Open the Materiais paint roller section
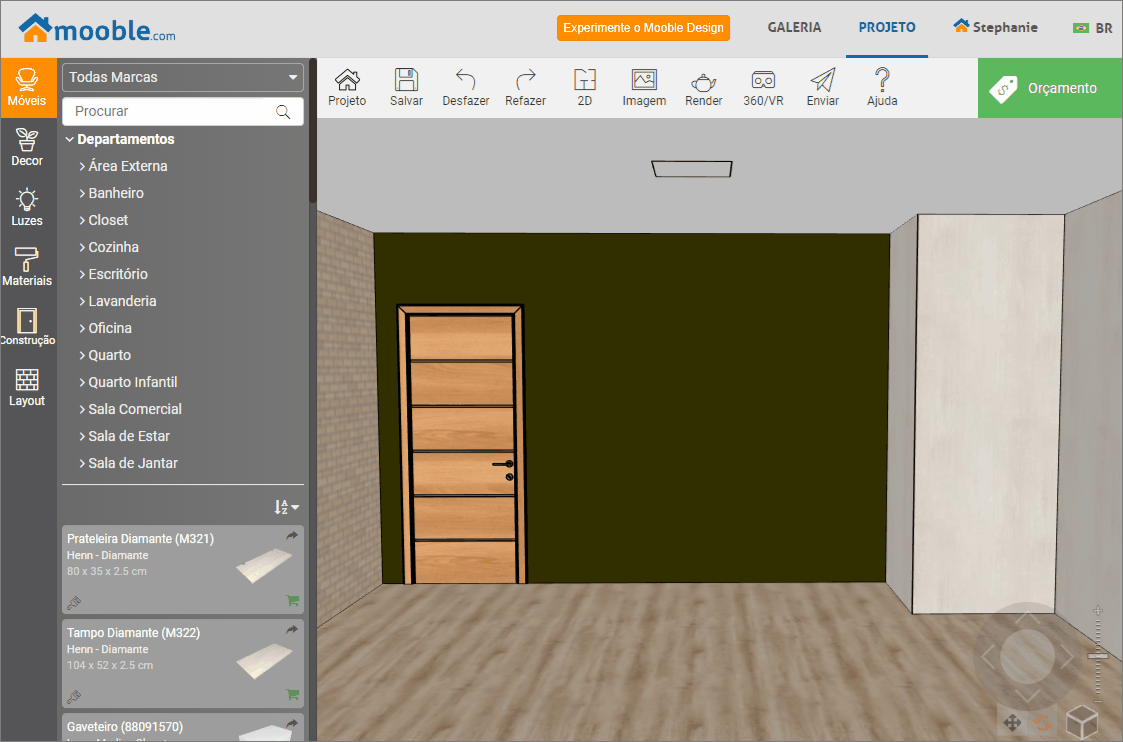The height and width of the screenshot is (742, 1123). pyautogui.click(x=27, y=267)
